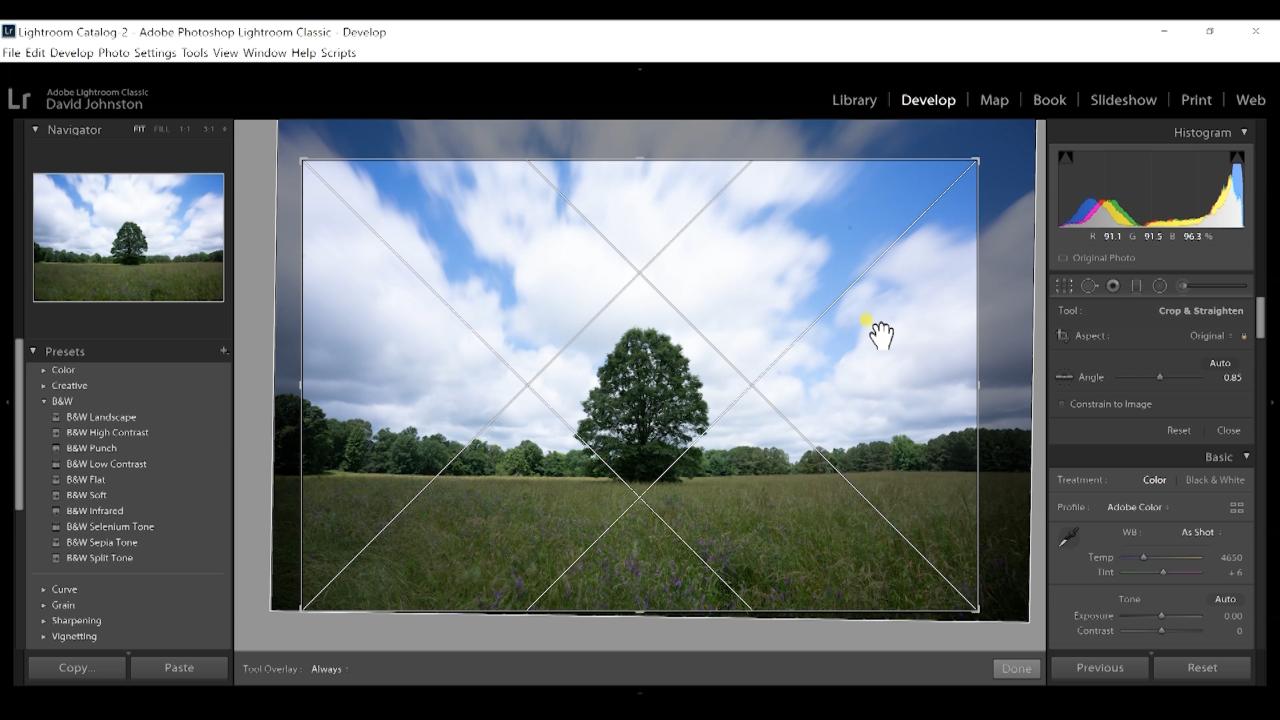Viewport: 1280px width, 720px height.
Task: Click the Navigator preview thumbnail
Action: click(x=128, y=237)
